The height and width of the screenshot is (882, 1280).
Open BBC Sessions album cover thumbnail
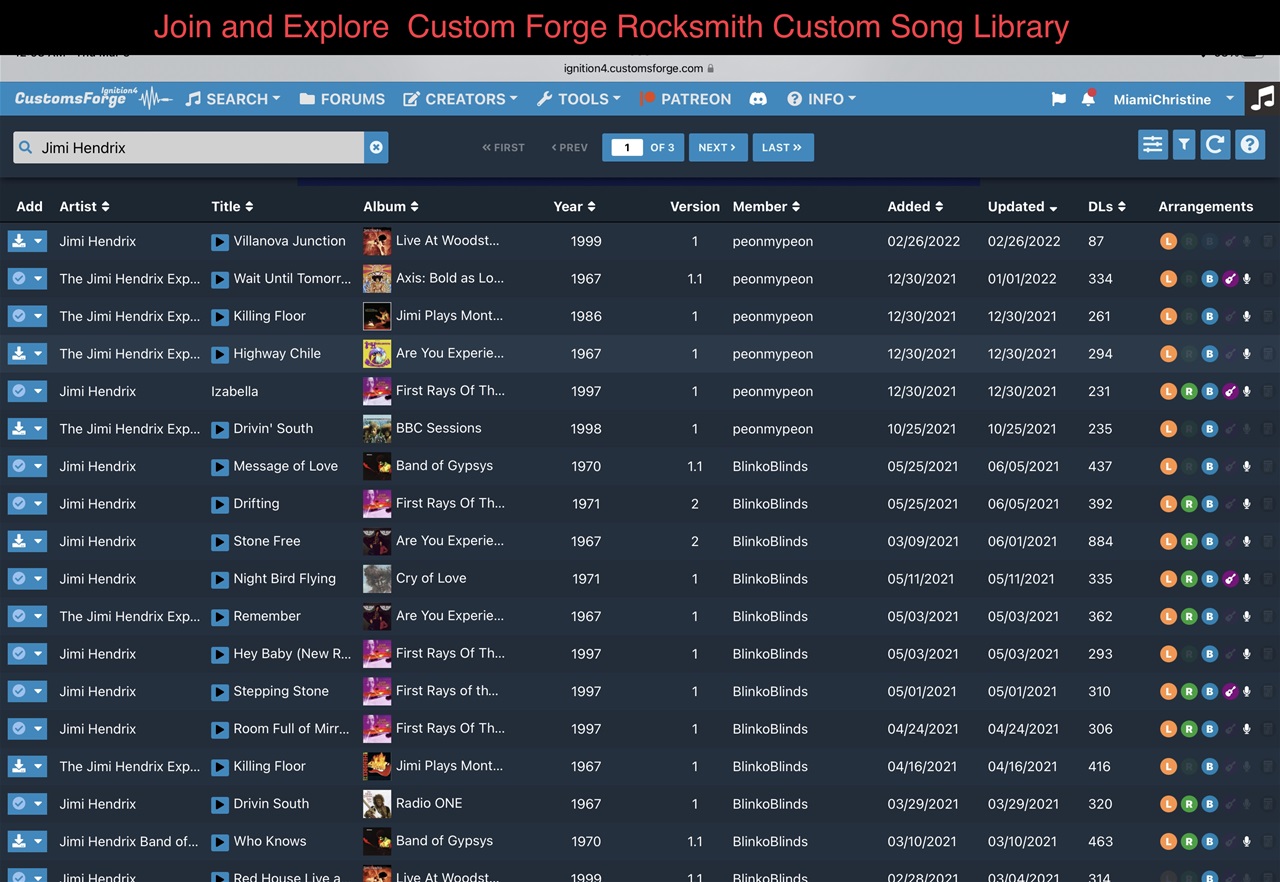pyautogui.click(x=377, y=429)
